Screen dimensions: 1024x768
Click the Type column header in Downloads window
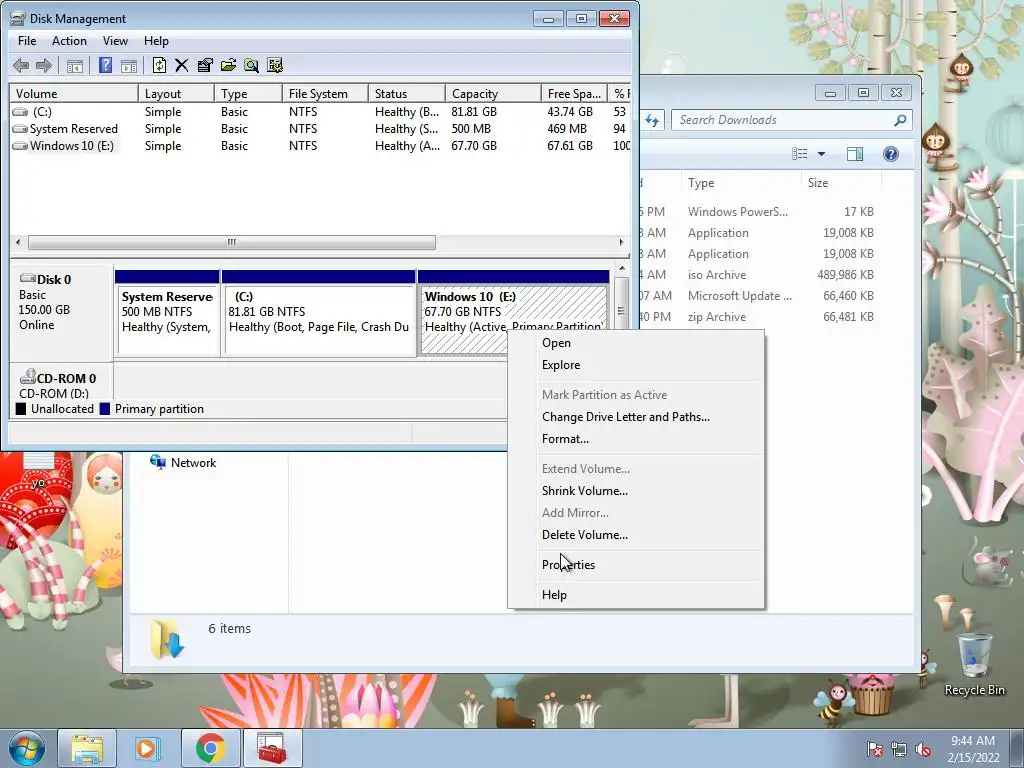(741, 183)
